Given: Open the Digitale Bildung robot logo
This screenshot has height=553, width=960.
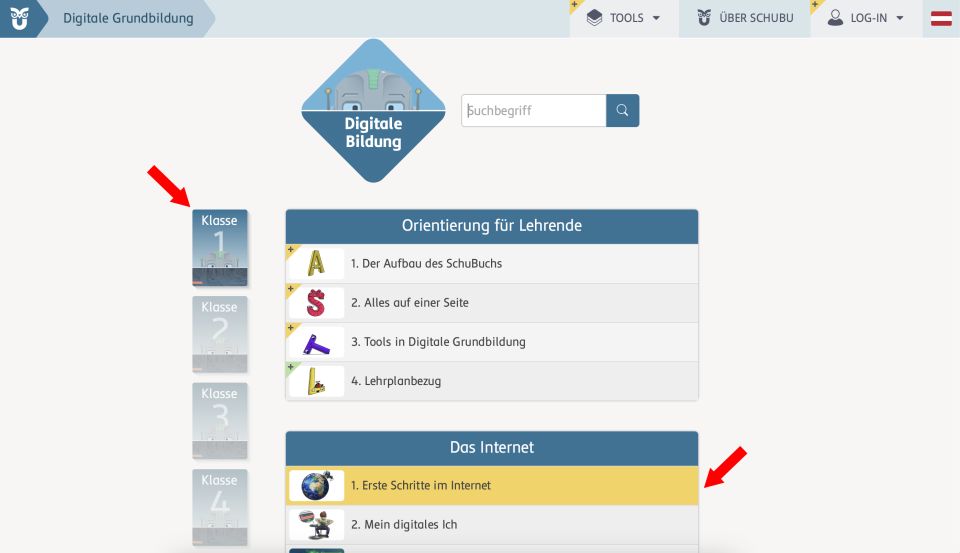Looking at the screenshot, I should (x=373, y=111).
